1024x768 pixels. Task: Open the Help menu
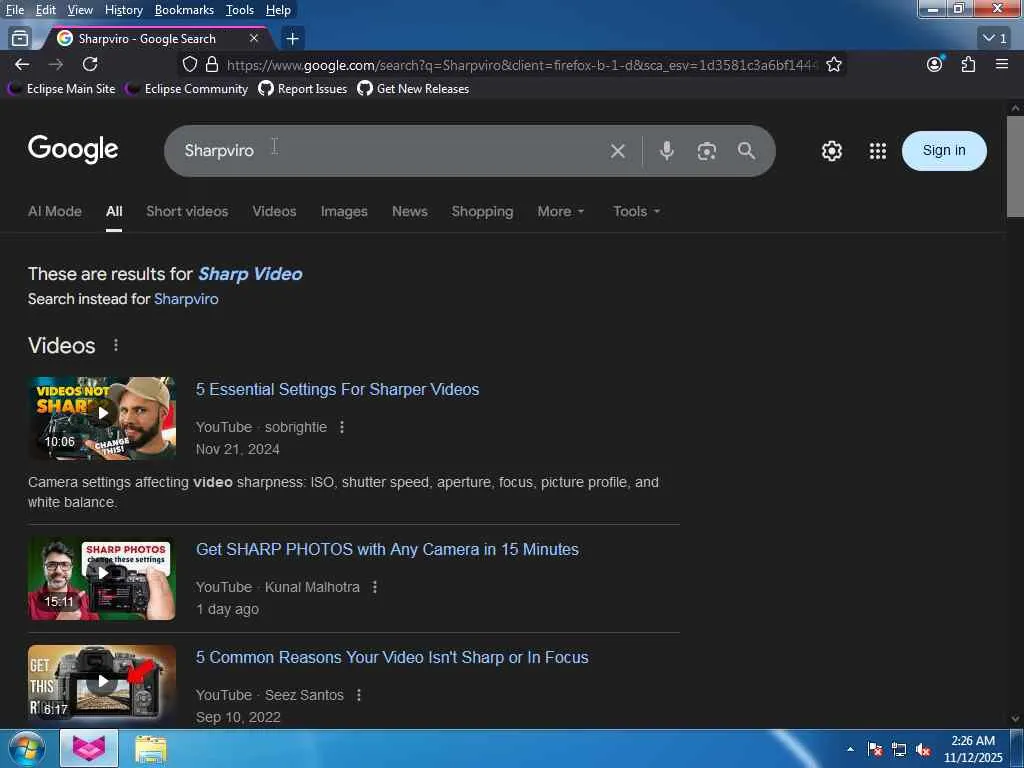point(278,10)
